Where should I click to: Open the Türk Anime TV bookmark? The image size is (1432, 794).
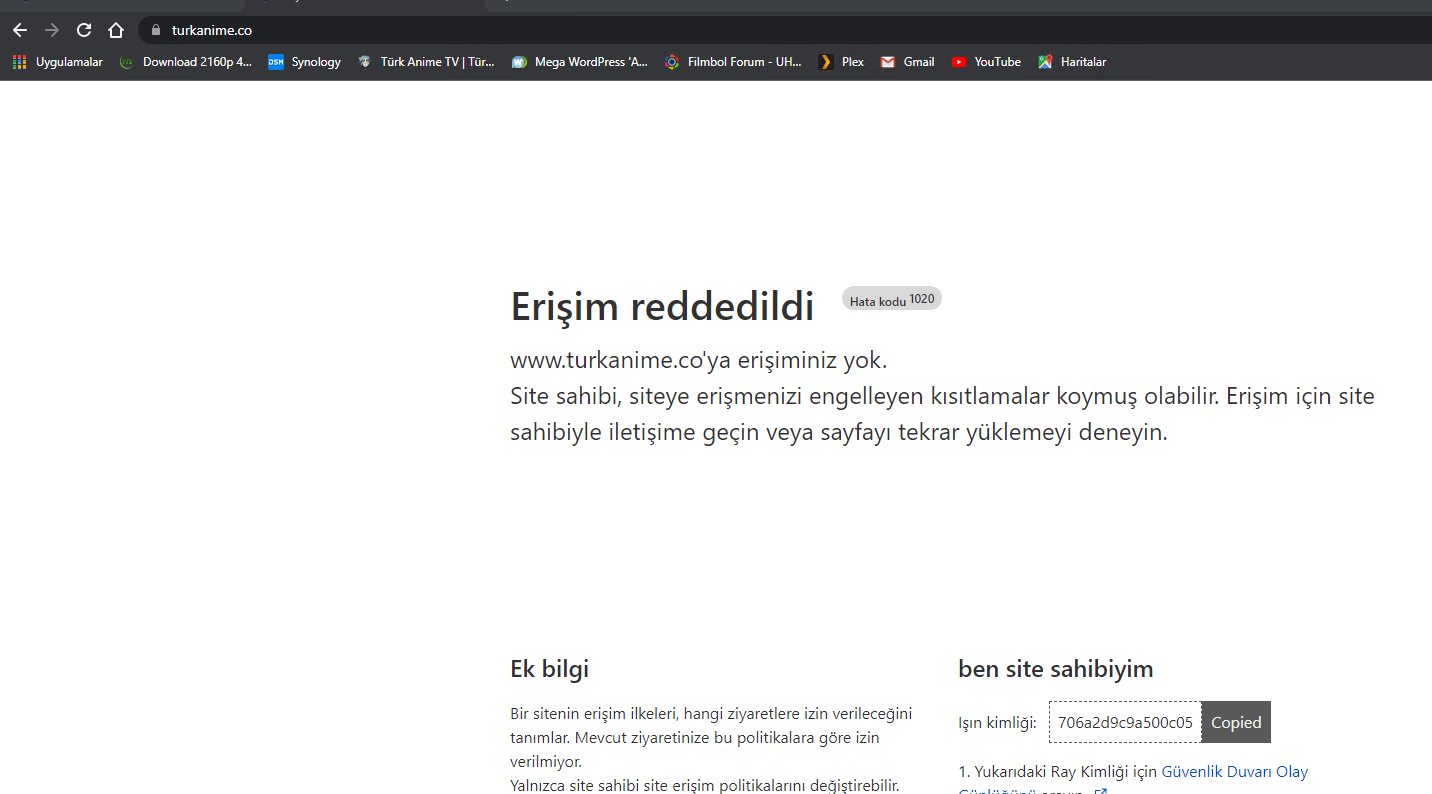point(426,62)
